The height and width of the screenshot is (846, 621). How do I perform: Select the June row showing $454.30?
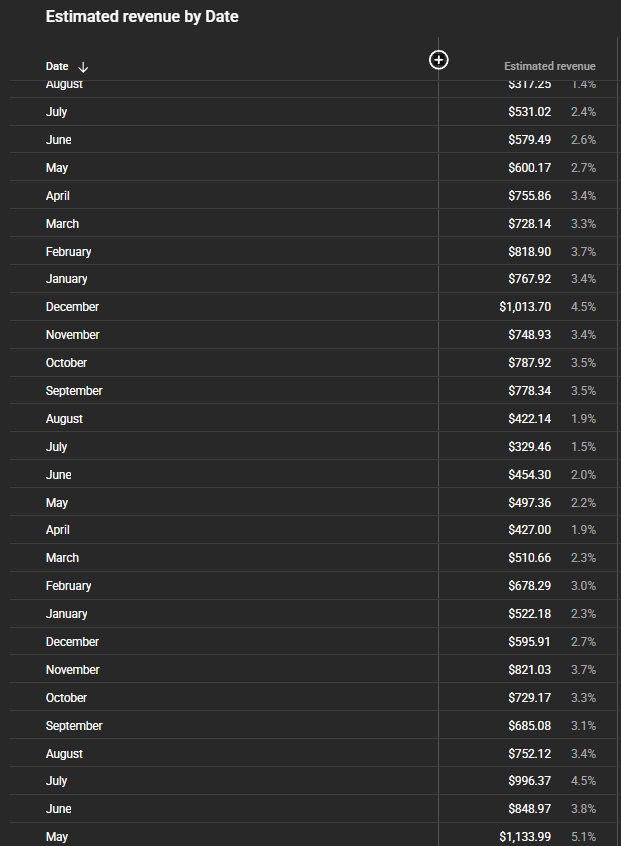click(58, 475)
